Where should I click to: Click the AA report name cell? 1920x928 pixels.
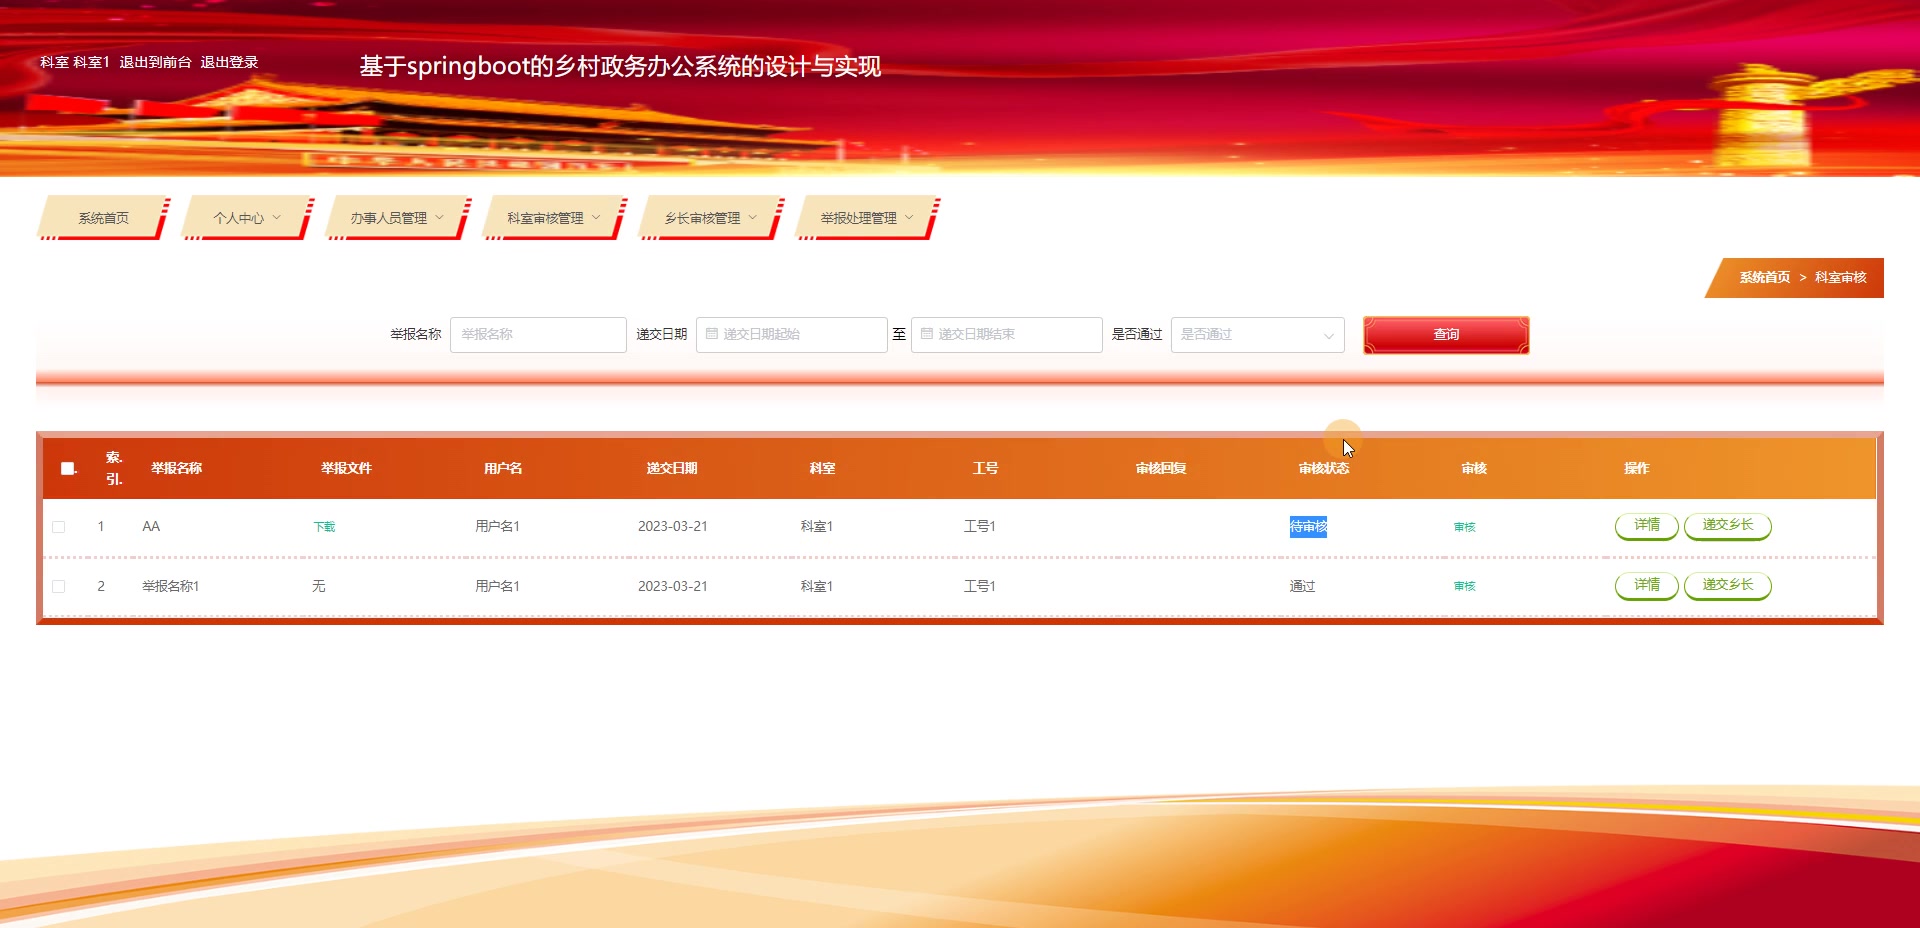151,527
